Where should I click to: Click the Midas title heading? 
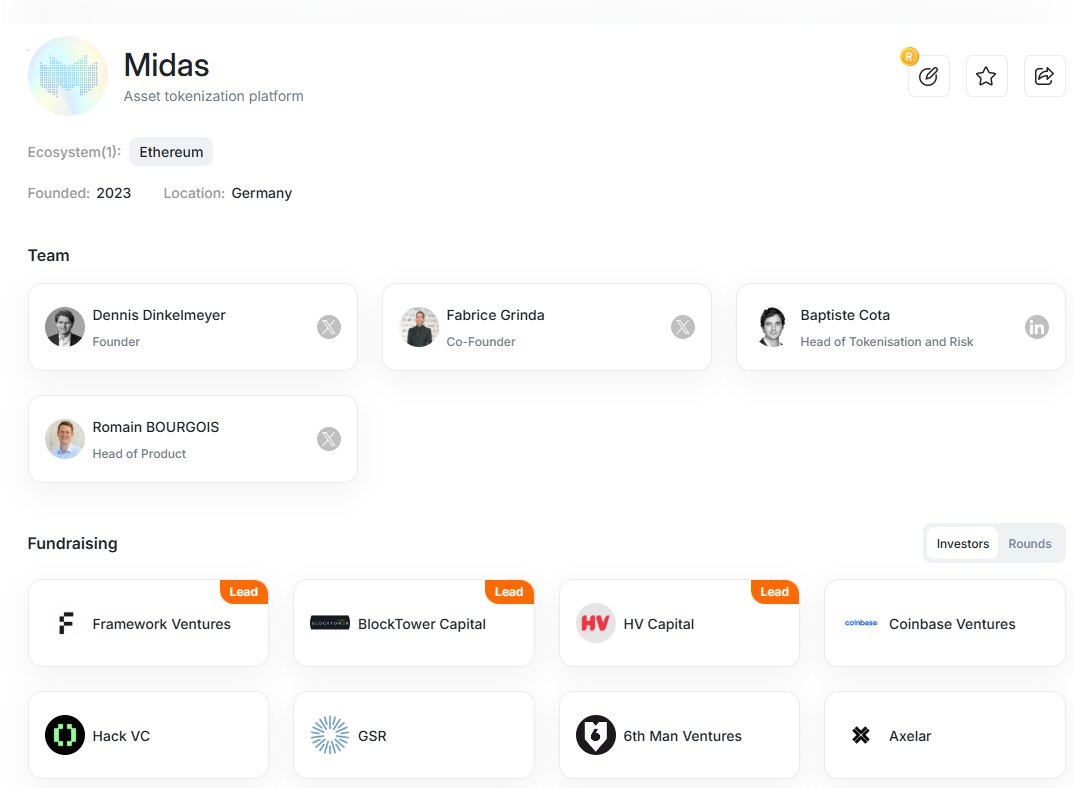pos(166,65)
